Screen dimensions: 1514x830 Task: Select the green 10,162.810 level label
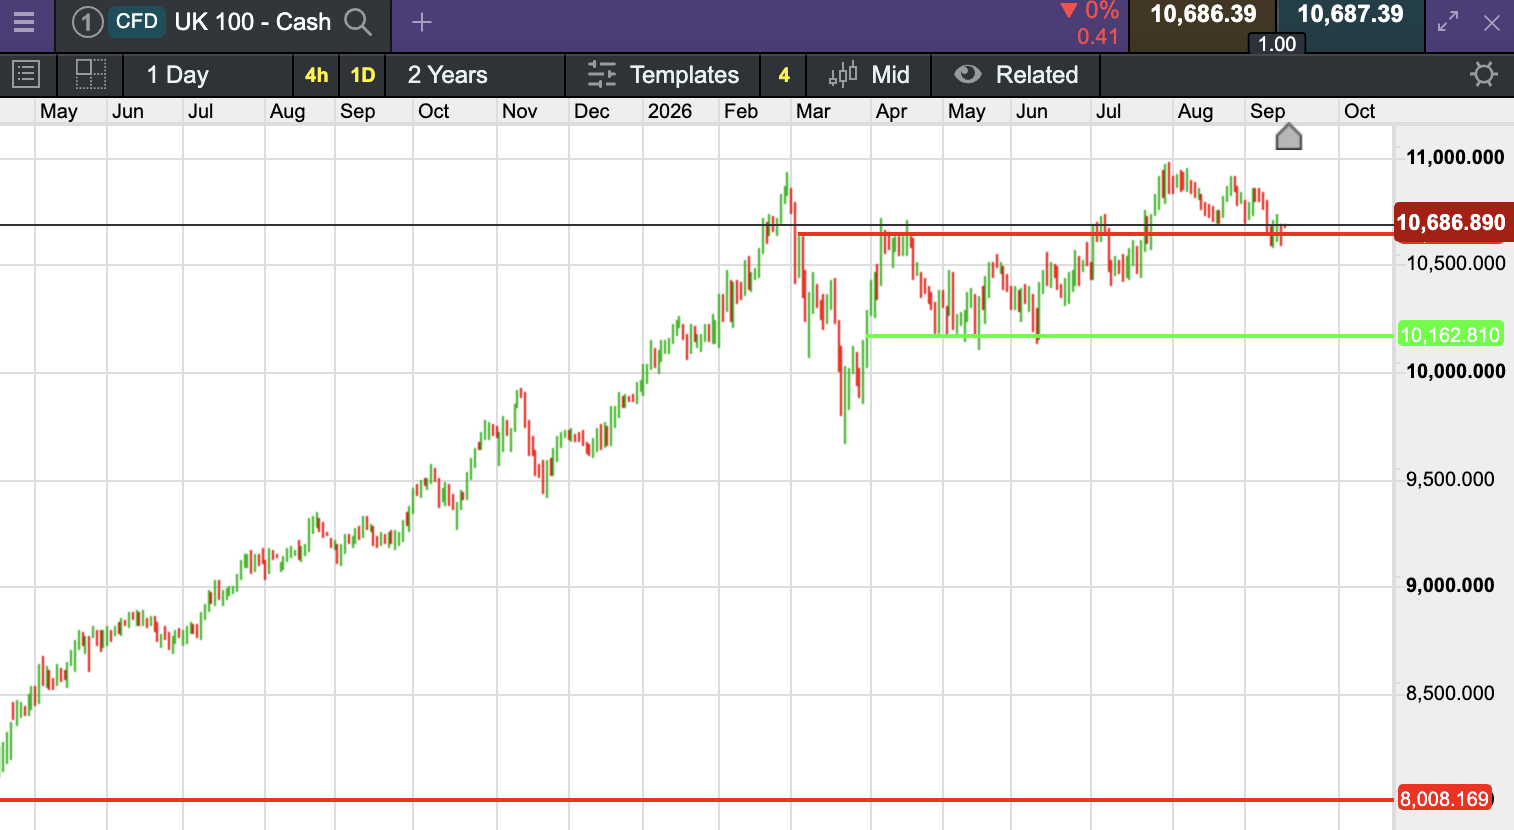(x=1449, y=335)
